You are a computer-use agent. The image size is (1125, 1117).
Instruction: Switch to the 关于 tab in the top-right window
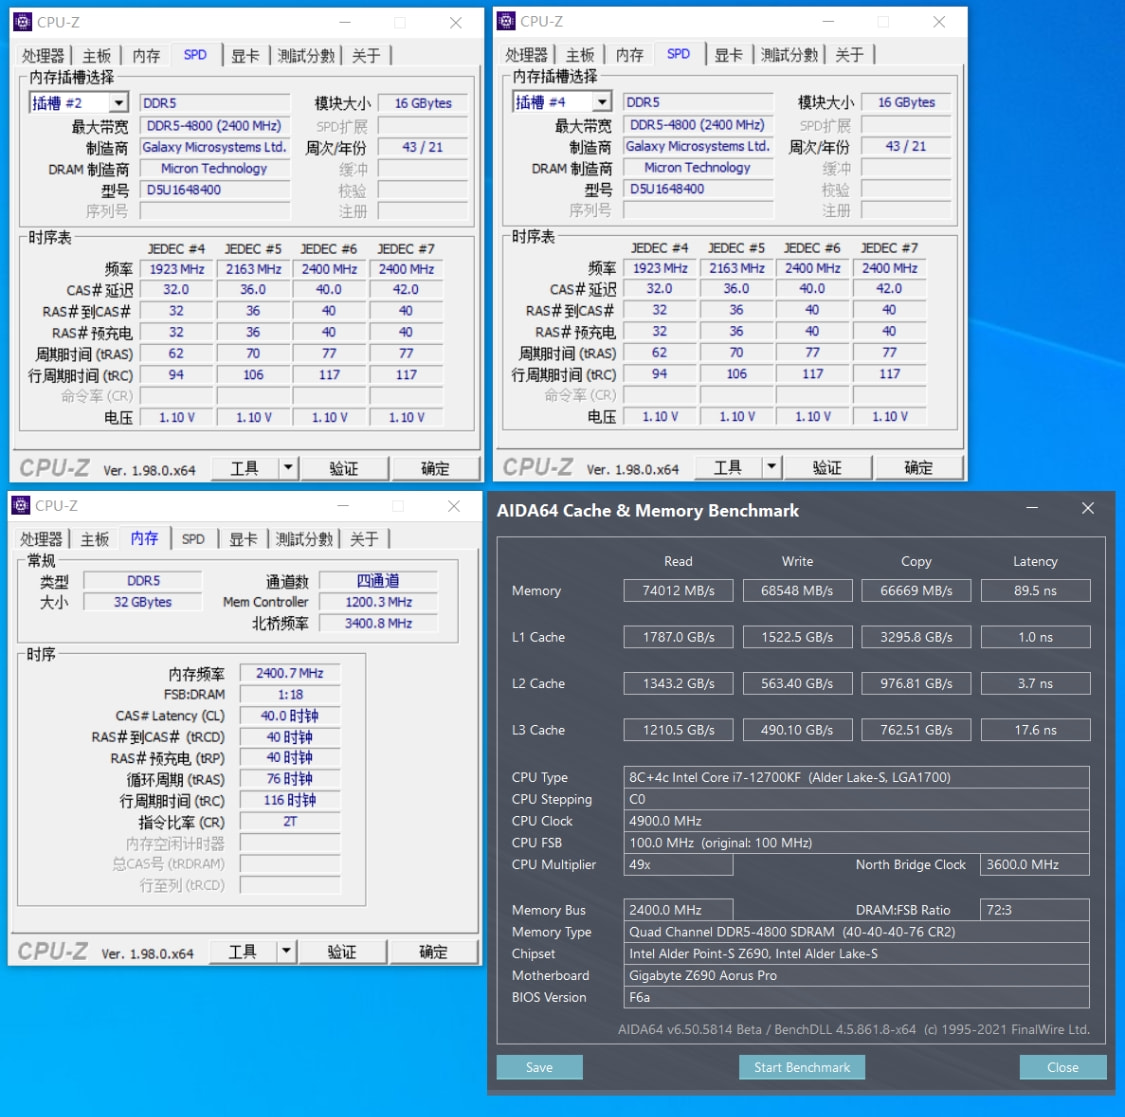[850, 55]
